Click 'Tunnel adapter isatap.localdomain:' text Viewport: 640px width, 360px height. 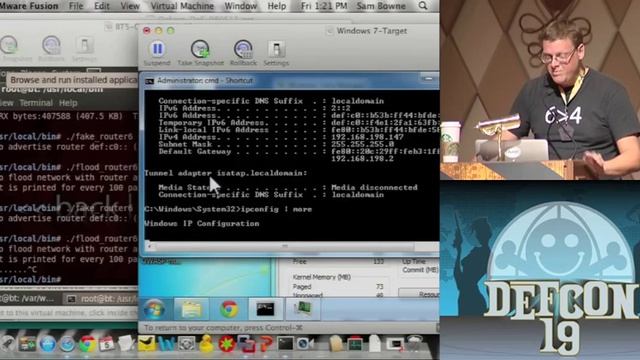click(226, 173)
